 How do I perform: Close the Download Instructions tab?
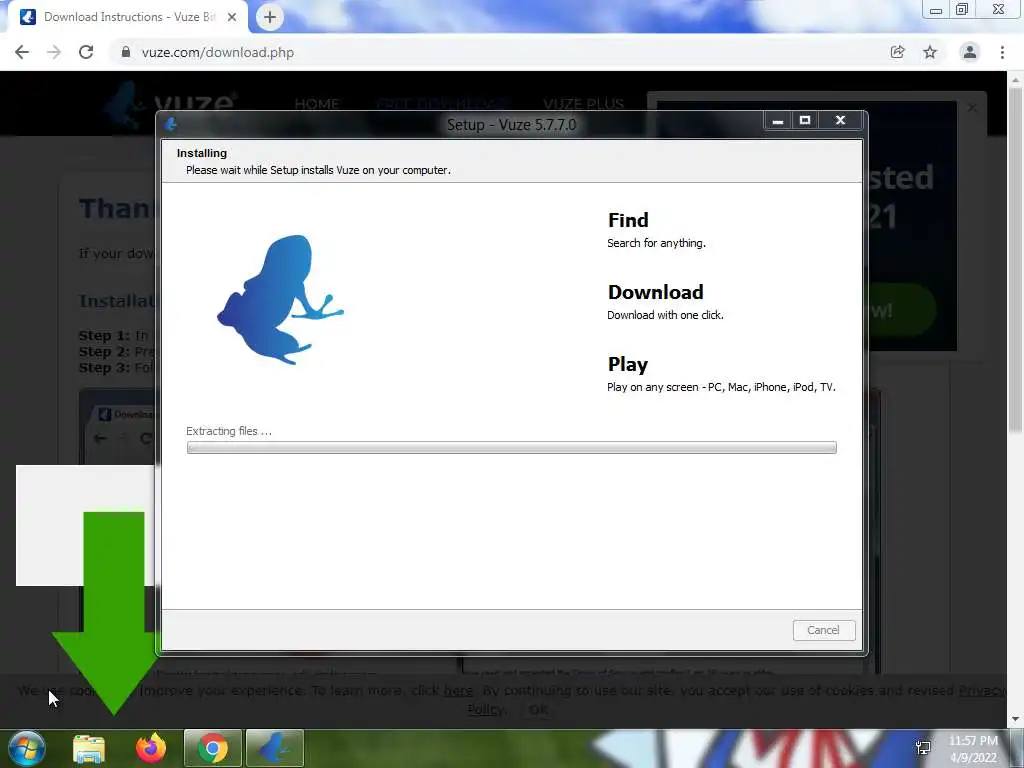[232, 17]
